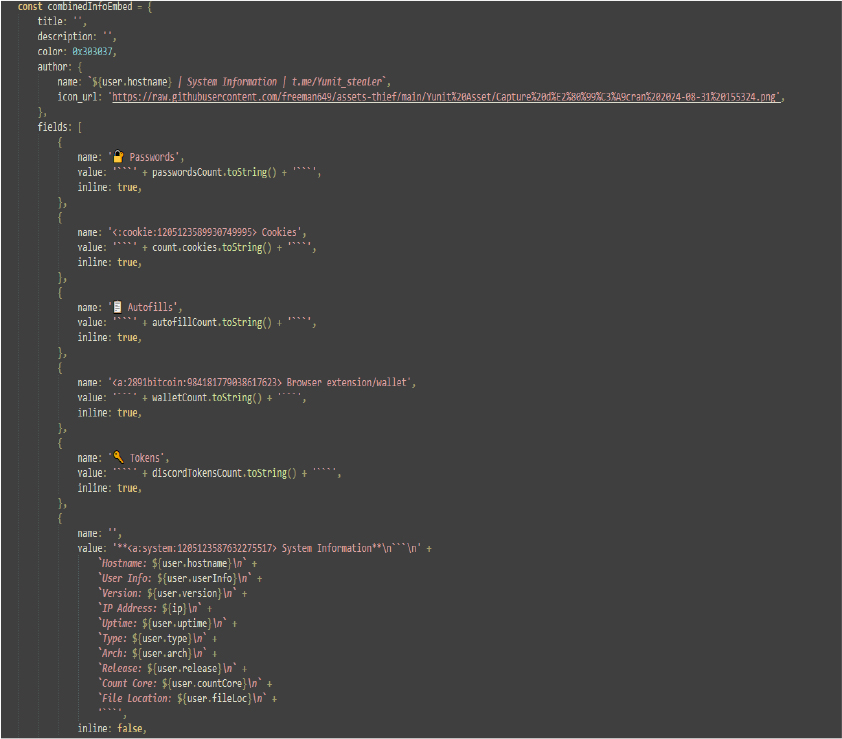This screenshot has width=842, height=739.
Task: Click 'autofillCount.toString()' expression
Action: 212,322
